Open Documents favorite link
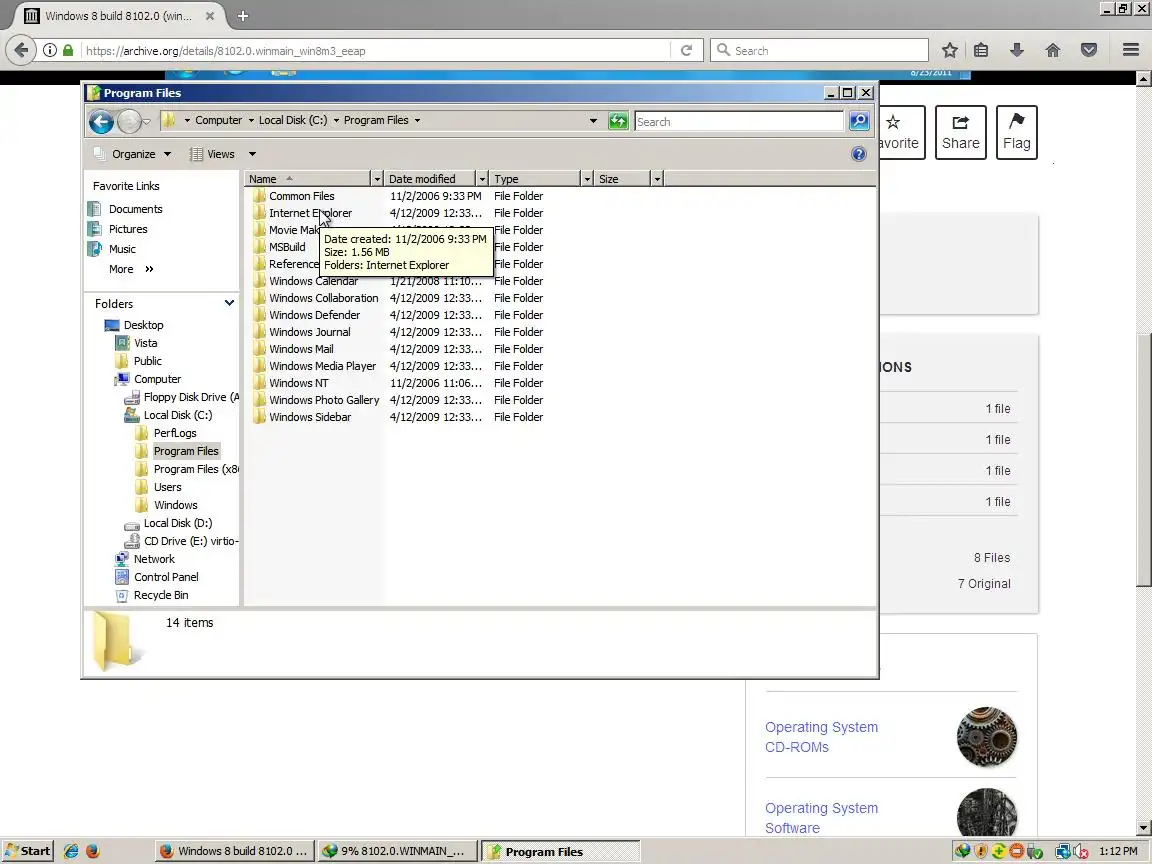1152x864 pixels. pyautogui.click(x=135, y=209)
